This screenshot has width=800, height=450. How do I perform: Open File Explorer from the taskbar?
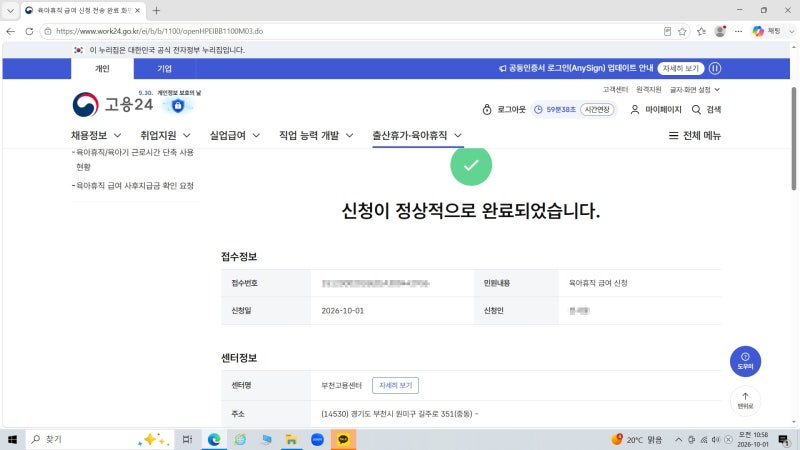coord(291,439)
